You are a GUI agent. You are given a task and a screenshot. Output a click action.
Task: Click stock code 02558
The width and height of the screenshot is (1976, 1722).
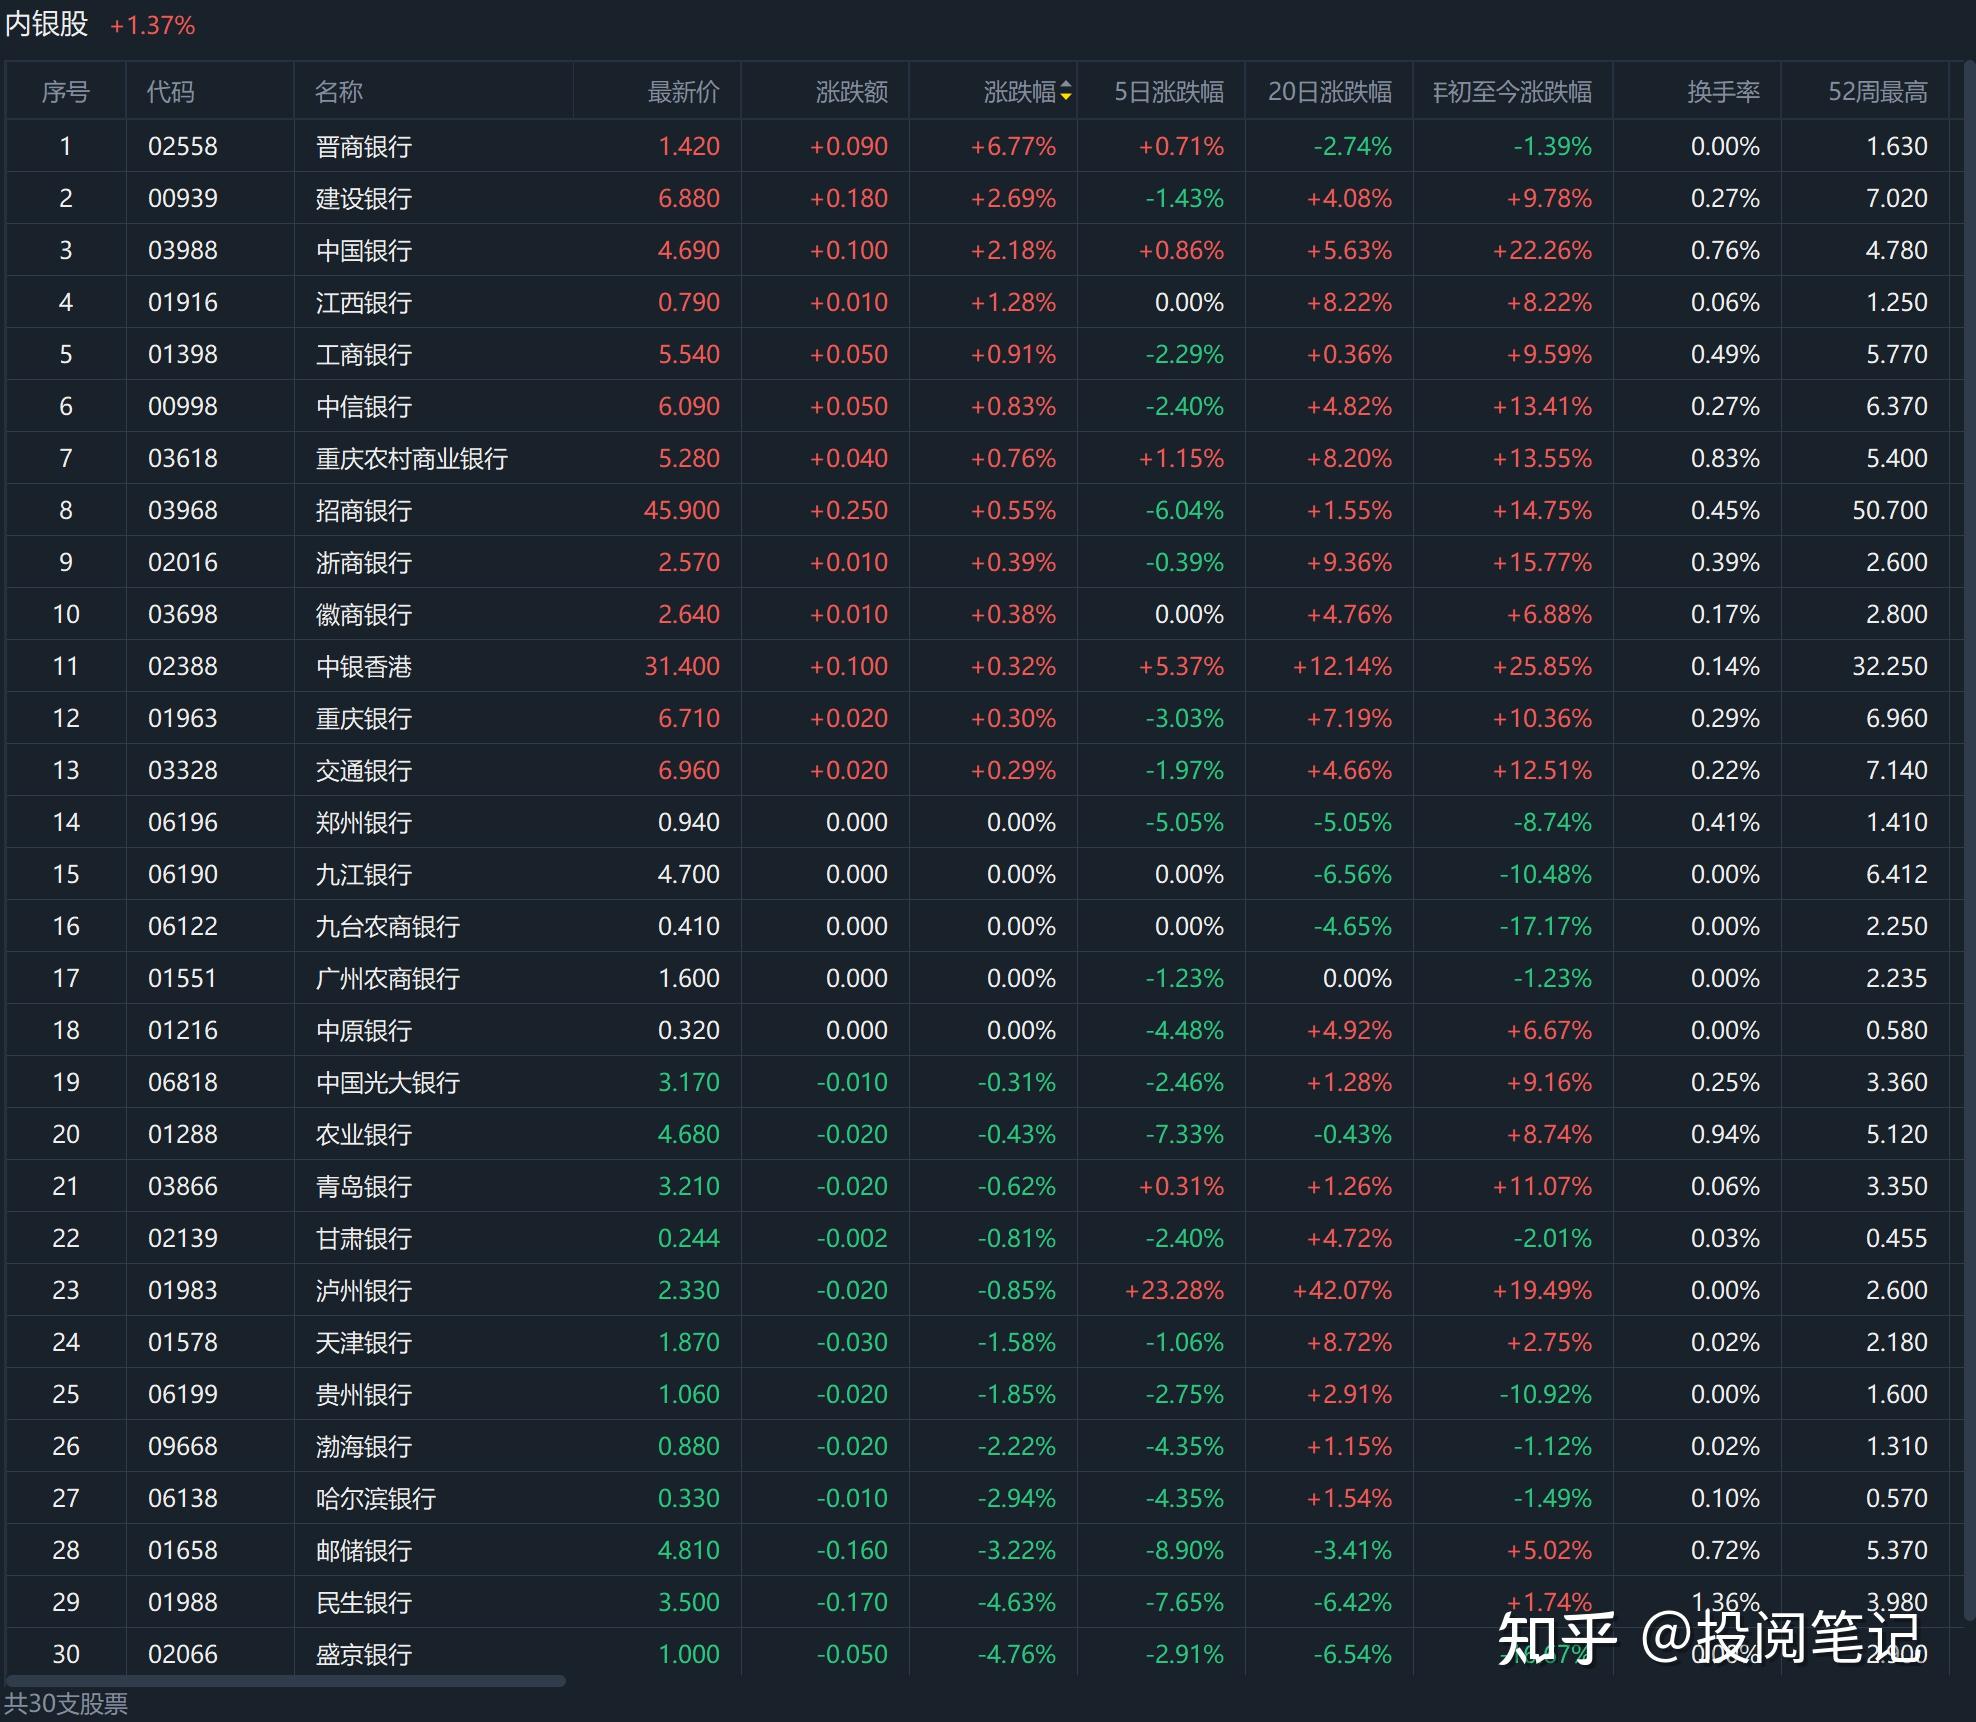183,147
